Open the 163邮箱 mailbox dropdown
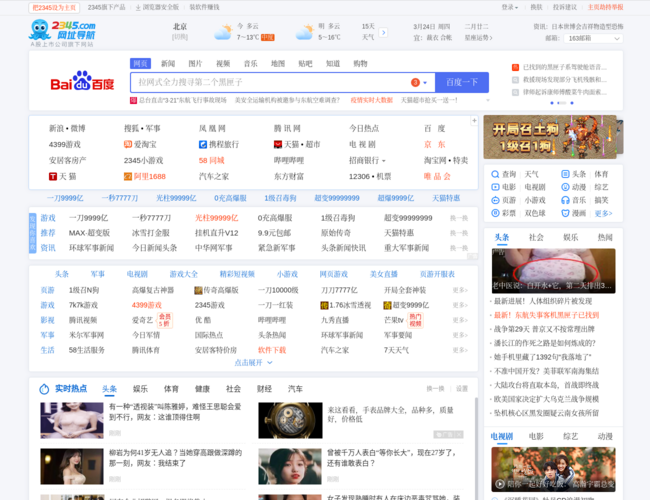Viewport: 650px width, 500px height. 593,39
